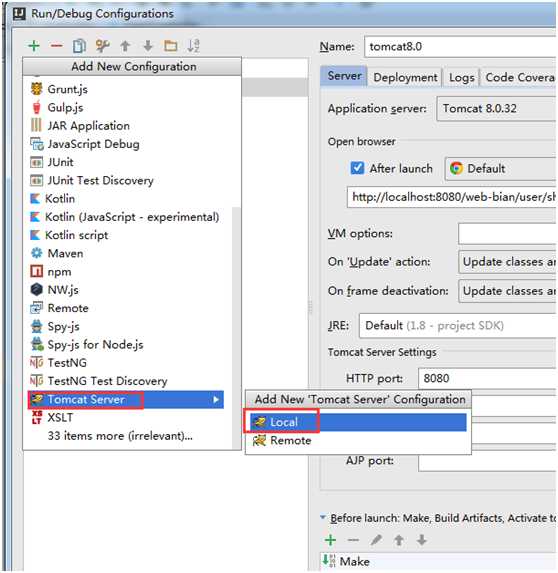Click the HTTP port field showing 8080
This screenshot has height=573, width=558.
[487, 378]
